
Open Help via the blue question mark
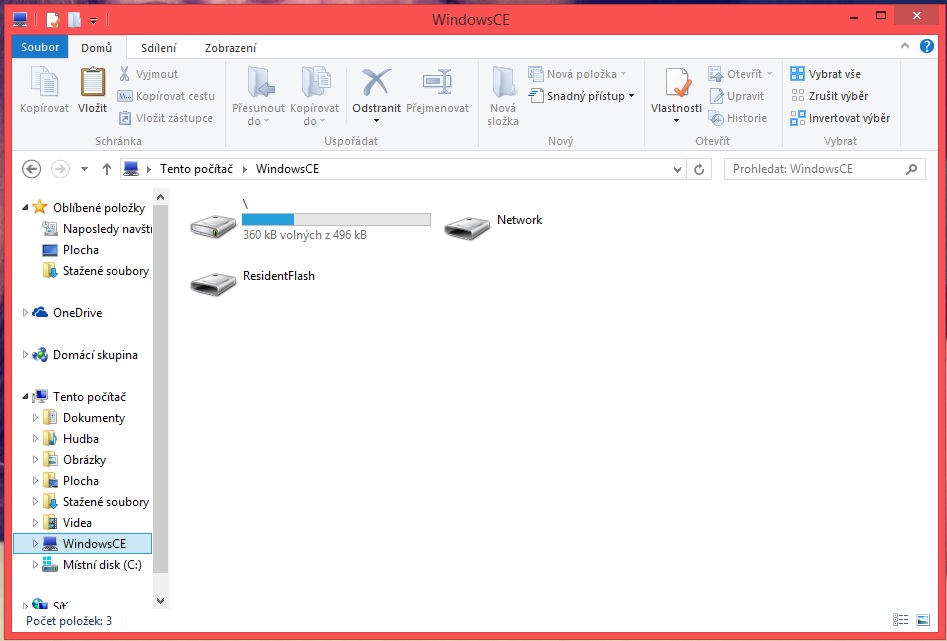[926, 46]
